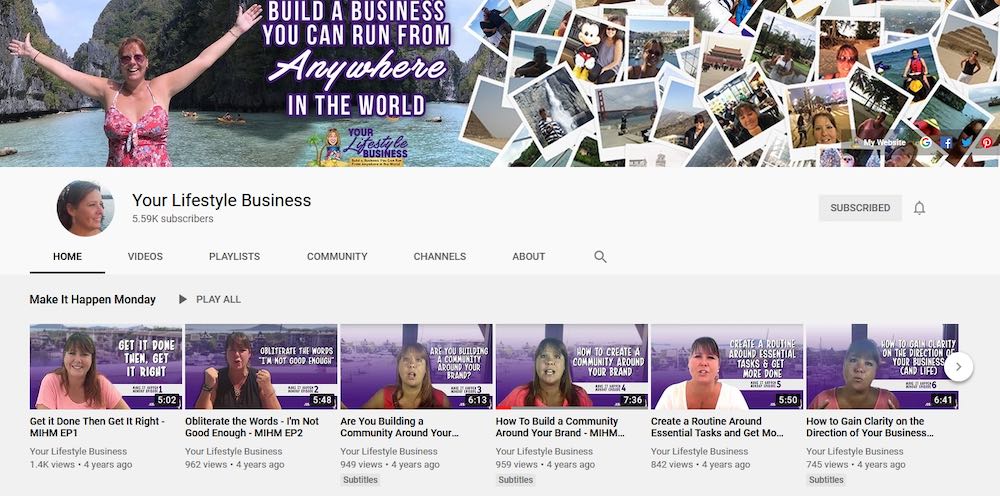The height and width of the screenshot is (496, 1000).
Task: Click '842 views • 4 years ago' text
Action: [x=701, y=465]
